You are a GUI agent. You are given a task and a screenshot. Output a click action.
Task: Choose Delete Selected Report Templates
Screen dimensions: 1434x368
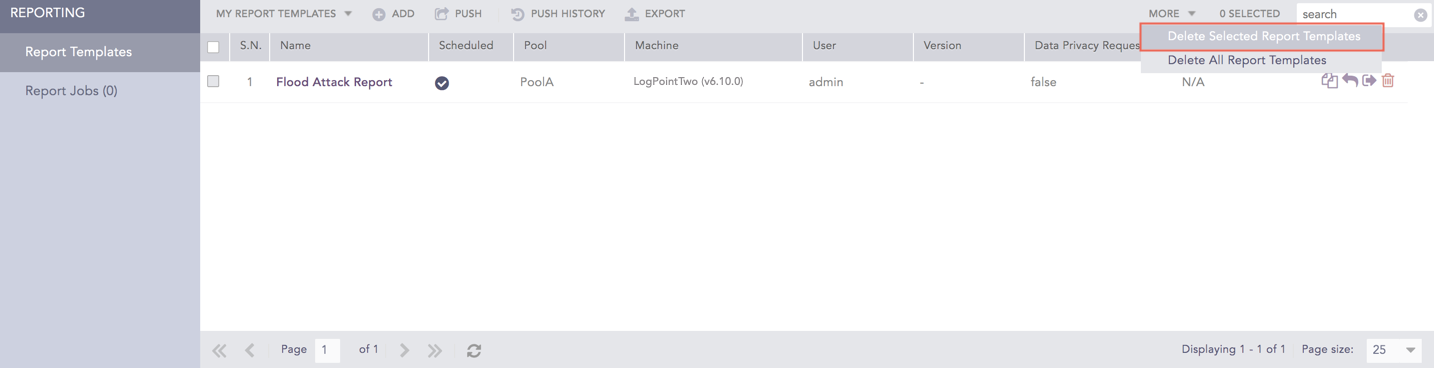[1263, 36]
